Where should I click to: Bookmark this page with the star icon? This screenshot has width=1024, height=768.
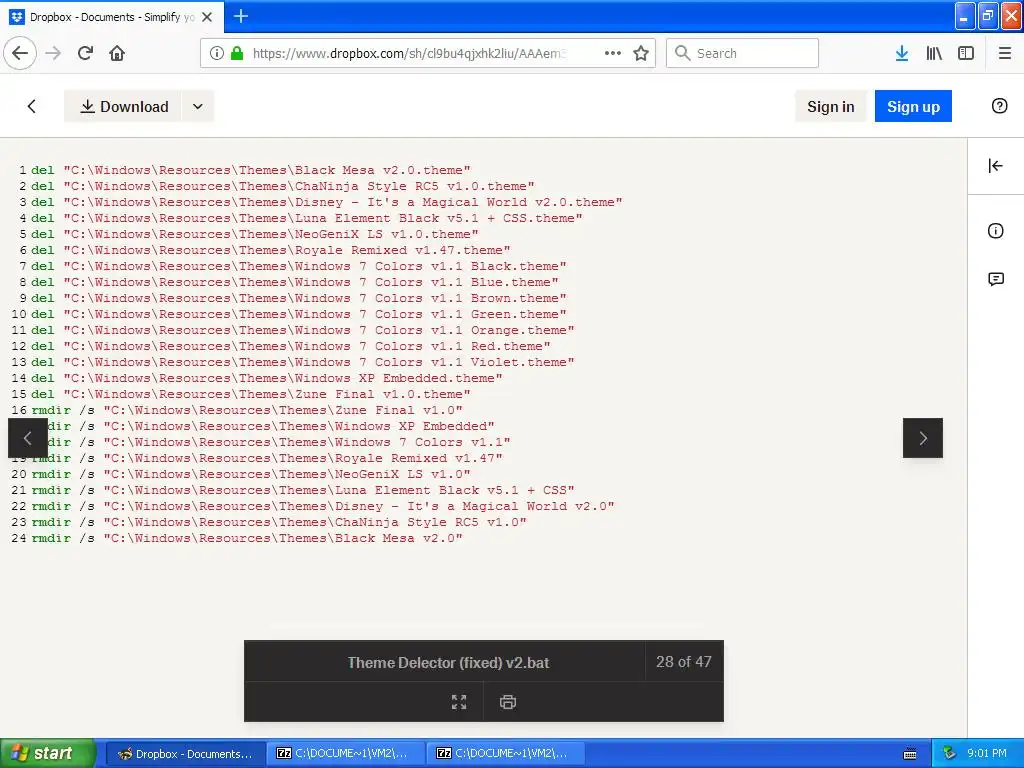coord(641,53)
